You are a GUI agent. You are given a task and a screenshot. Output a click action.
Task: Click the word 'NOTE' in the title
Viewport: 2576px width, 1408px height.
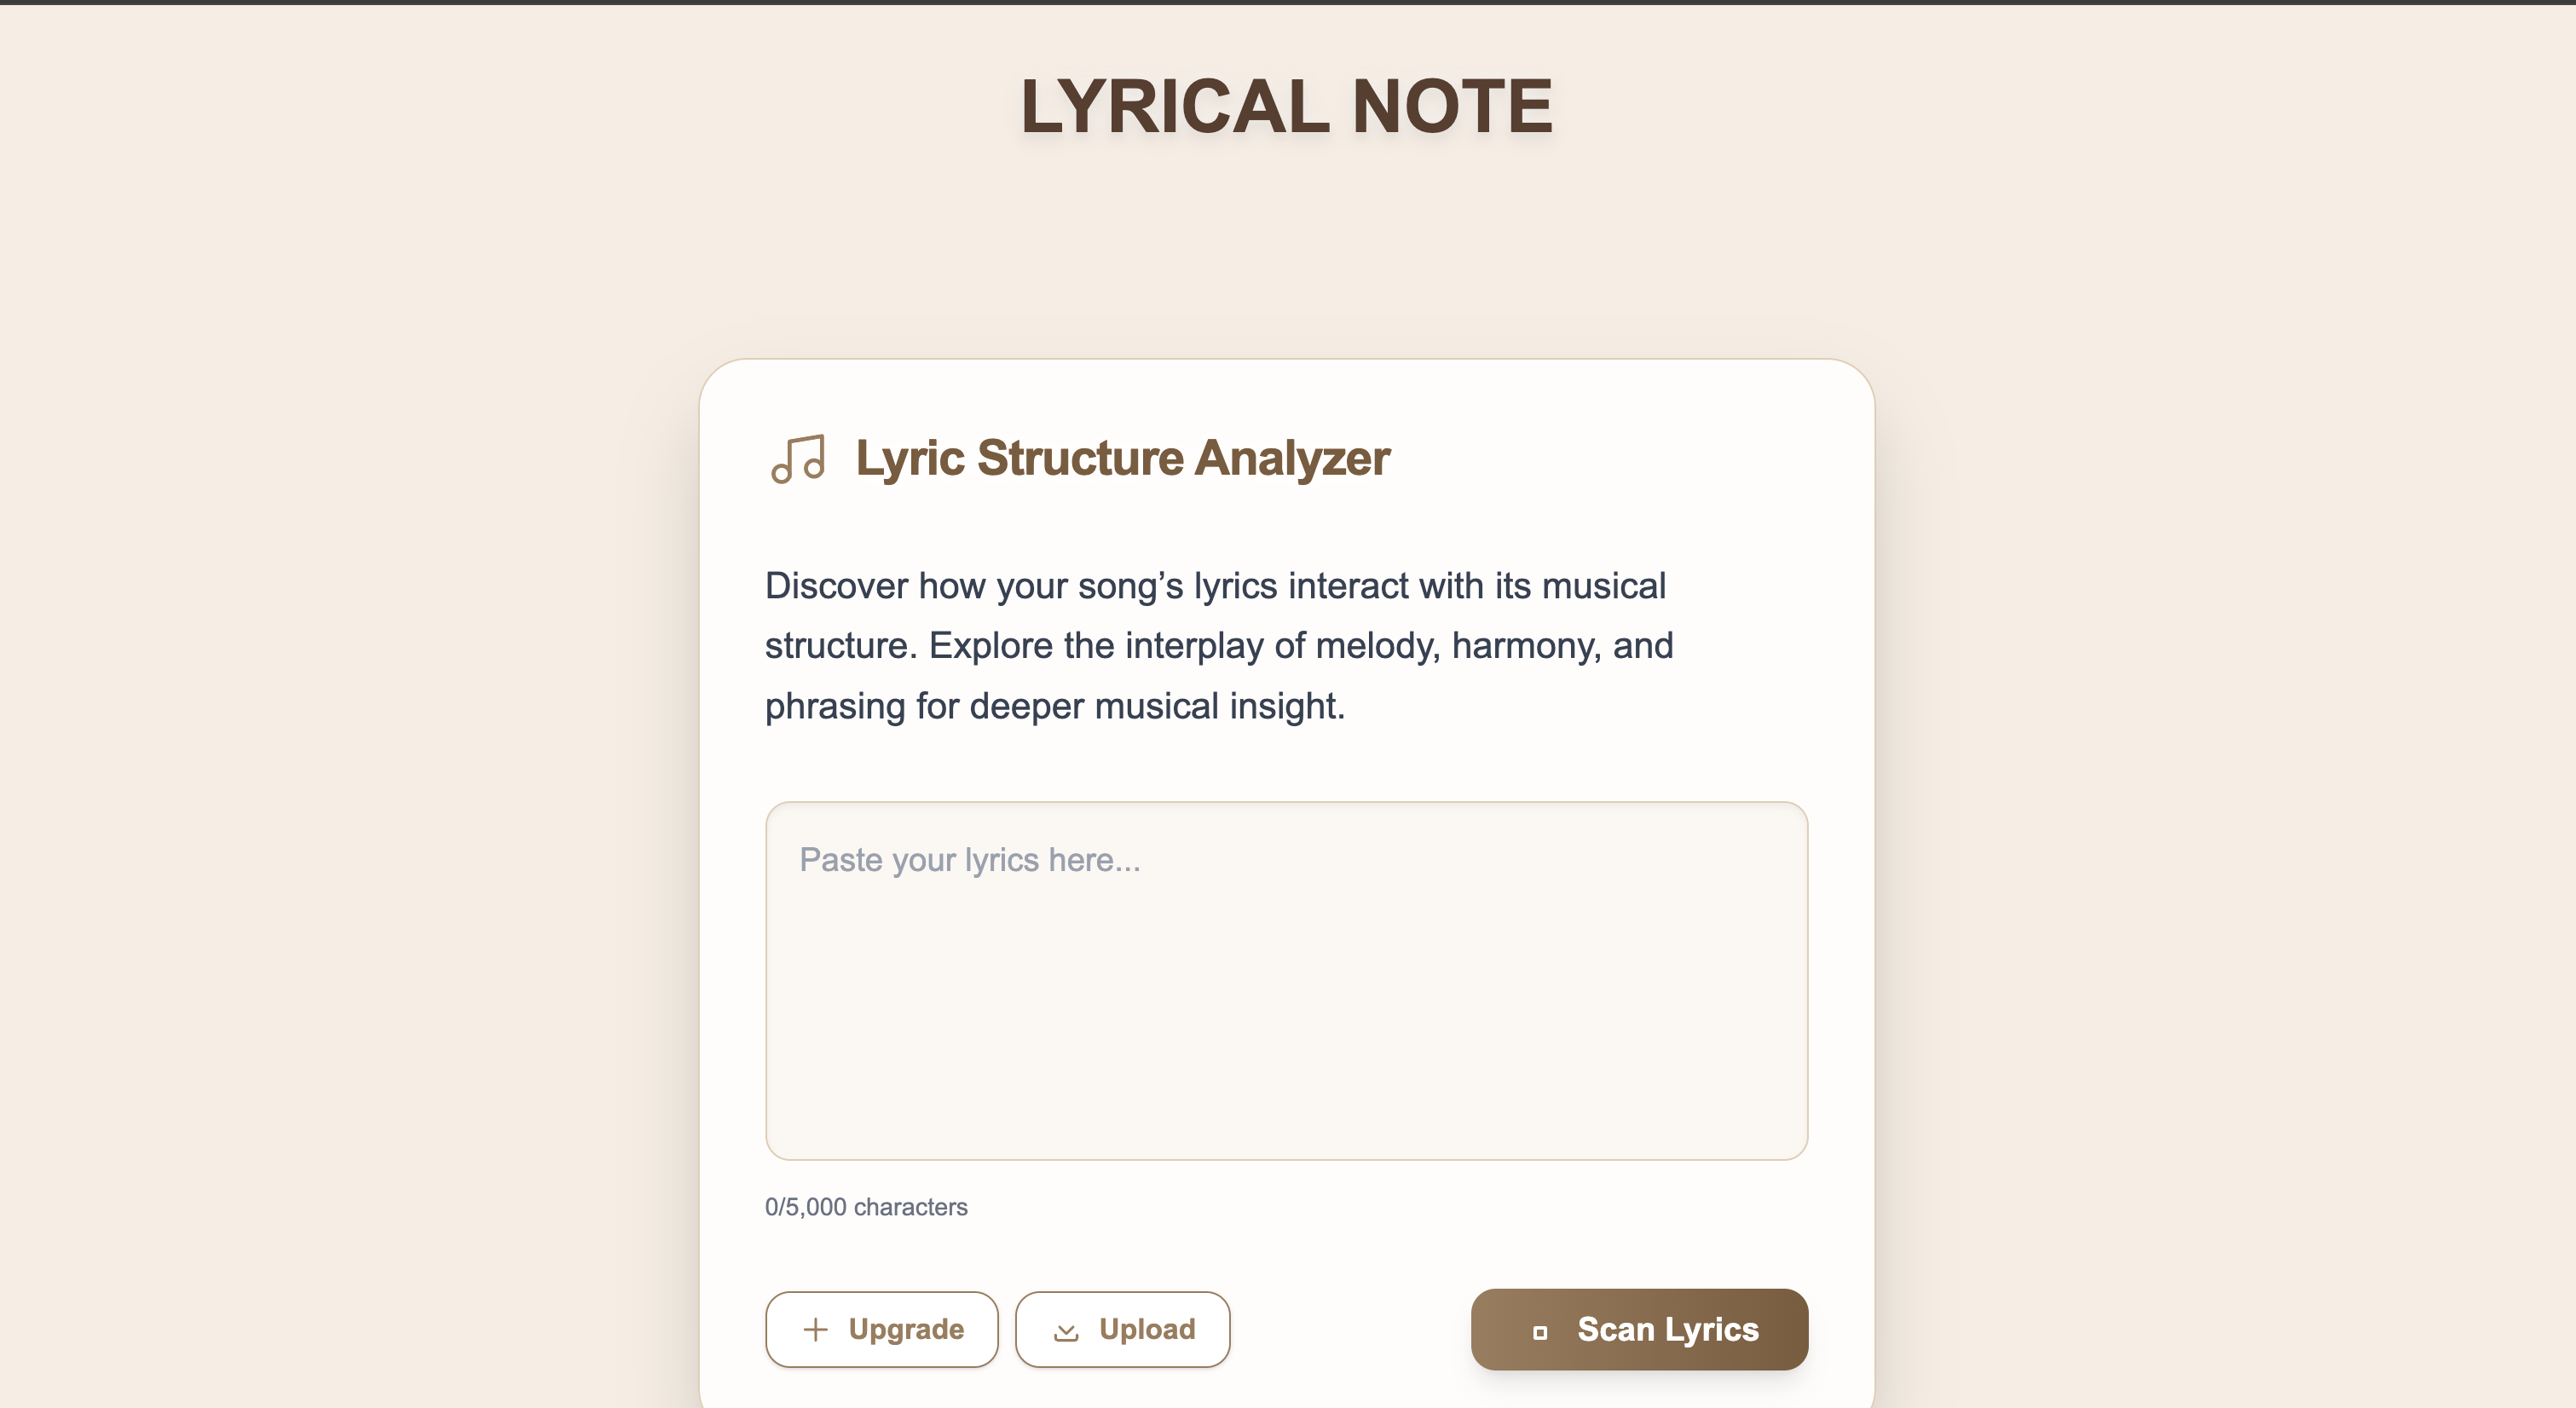[1452, 106]
